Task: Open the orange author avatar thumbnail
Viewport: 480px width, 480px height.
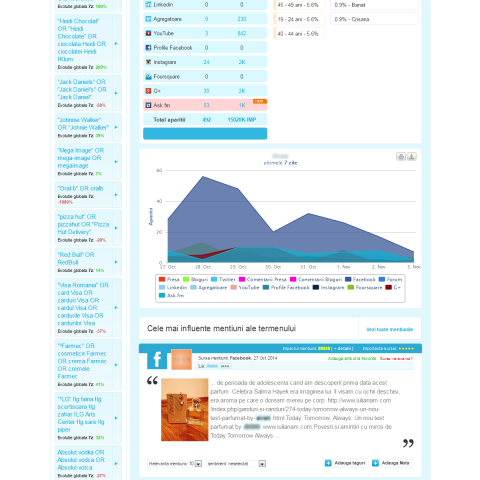Action: [182, 359]
